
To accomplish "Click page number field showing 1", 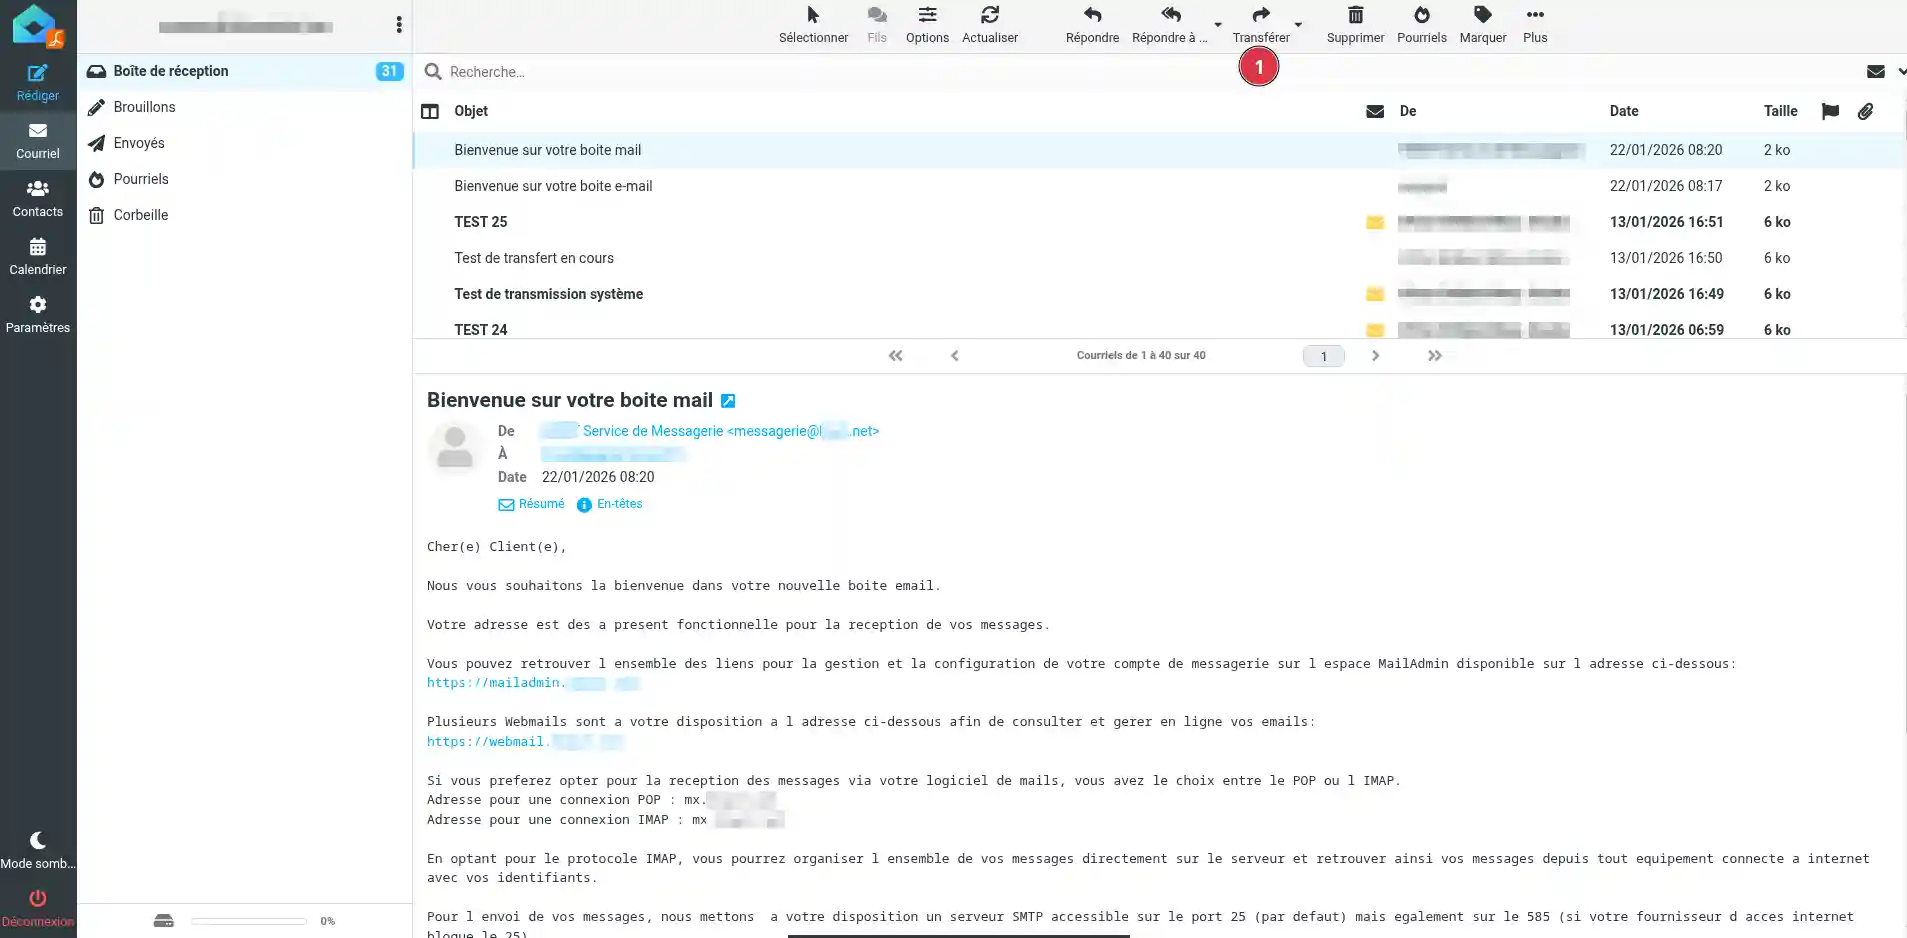I will (x=1324, y=356).
